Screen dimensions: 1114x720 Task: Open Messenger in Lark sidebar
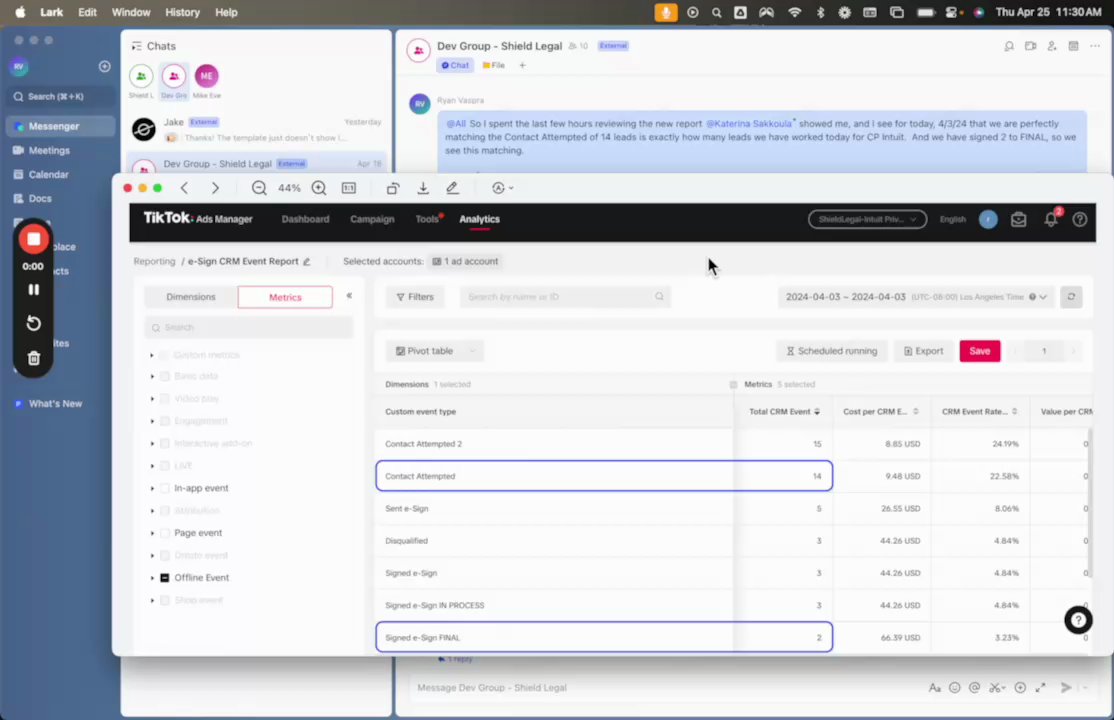(60, 127)
